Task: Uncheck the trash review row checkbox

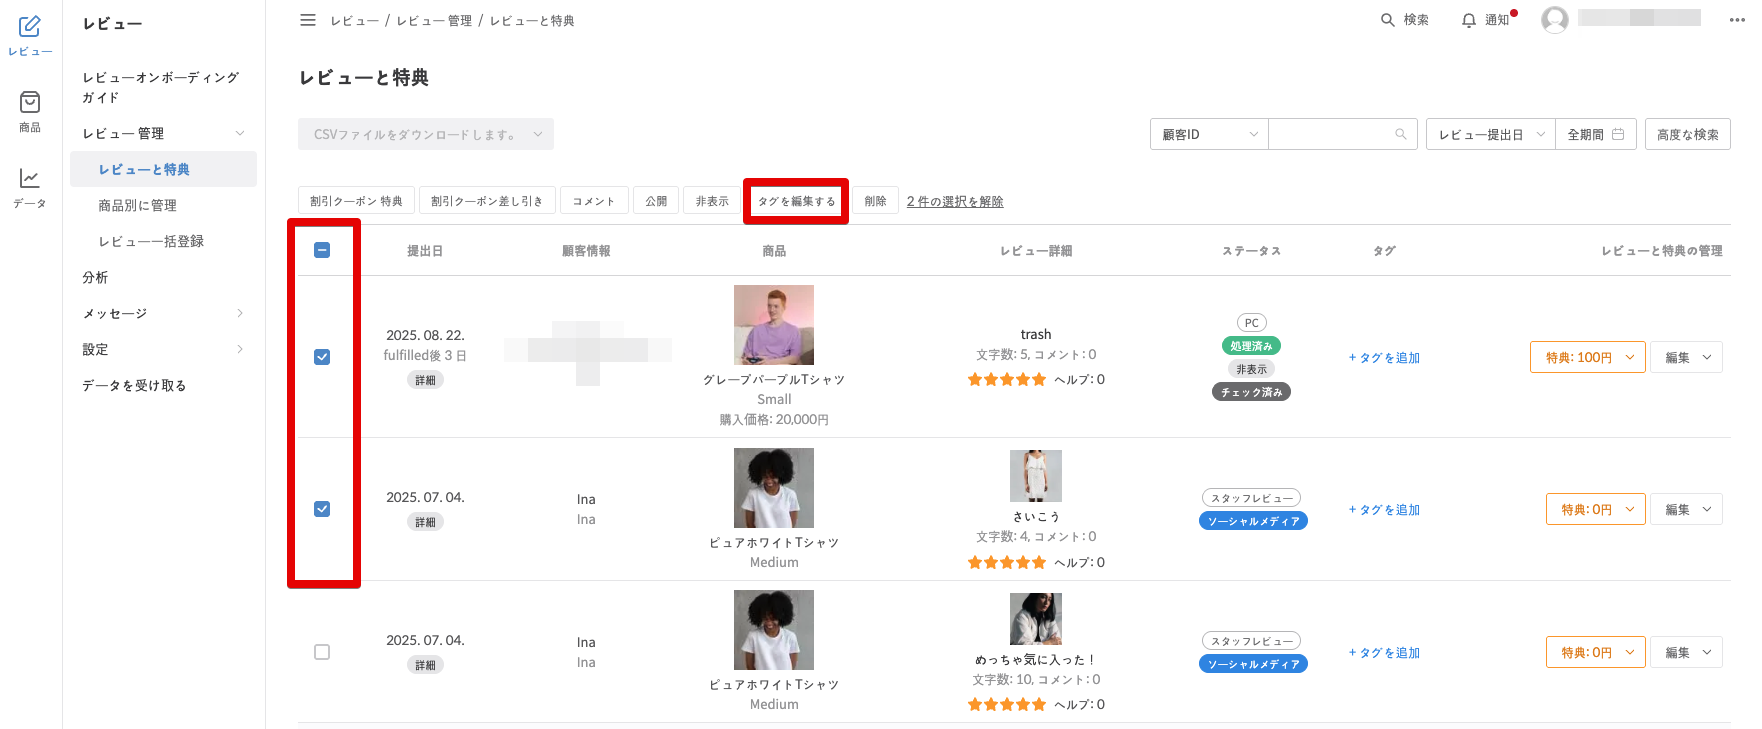Action: point(322,357)
